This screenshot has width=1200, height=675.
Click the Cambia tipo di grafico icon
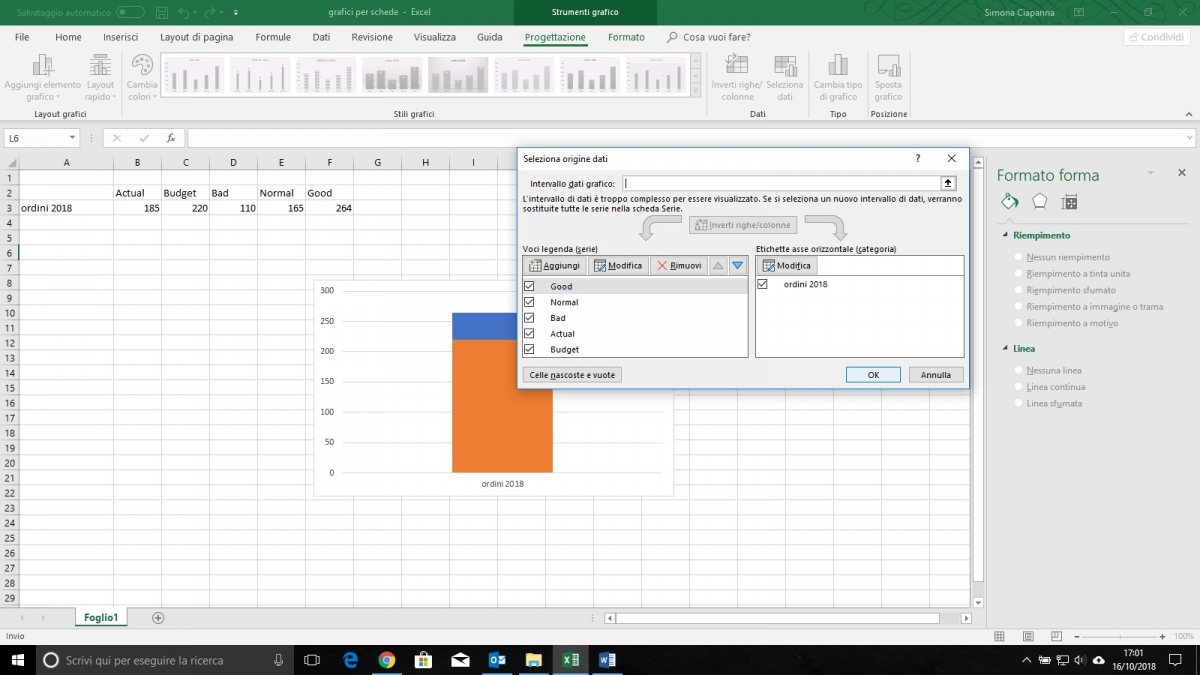coord(837,67)
